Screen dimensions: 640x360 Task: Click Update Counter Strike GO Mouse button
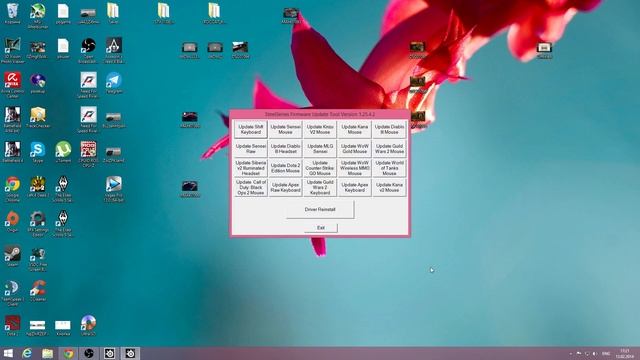tap(320, 168)
